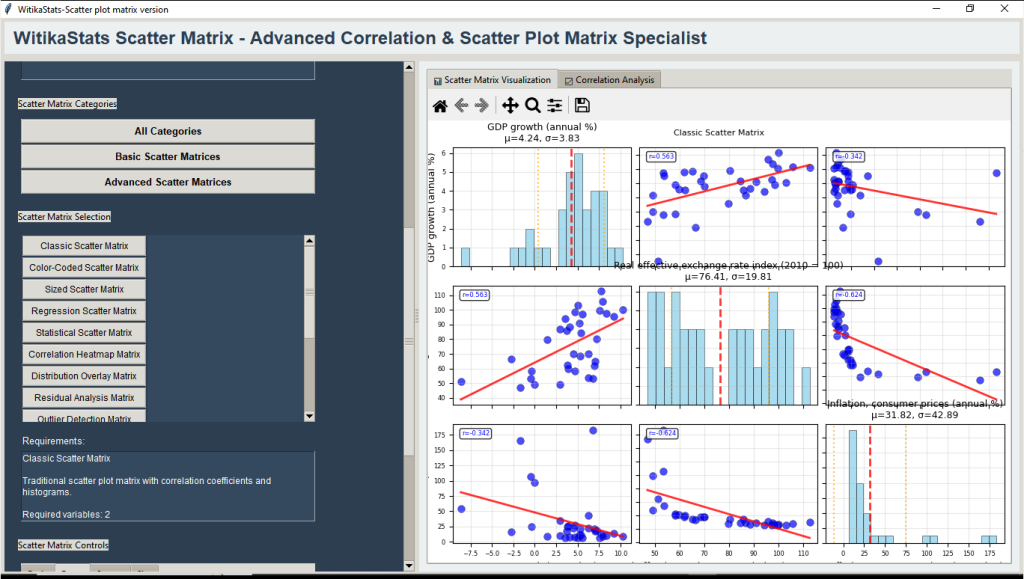
Task: Click 'Scatter Matrix Selection' label
Action: coord(64,217)
